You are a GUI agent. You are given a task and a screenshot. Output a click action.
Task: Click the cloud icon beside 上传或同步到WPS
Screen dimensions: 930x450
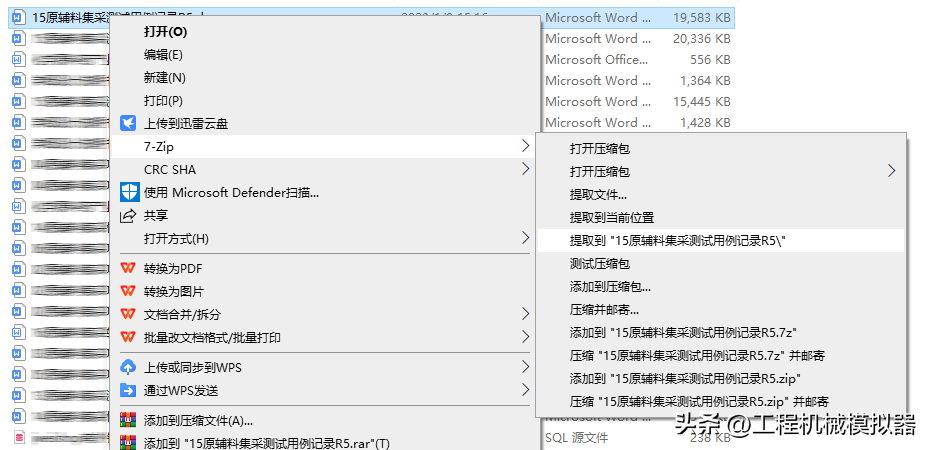128,367
